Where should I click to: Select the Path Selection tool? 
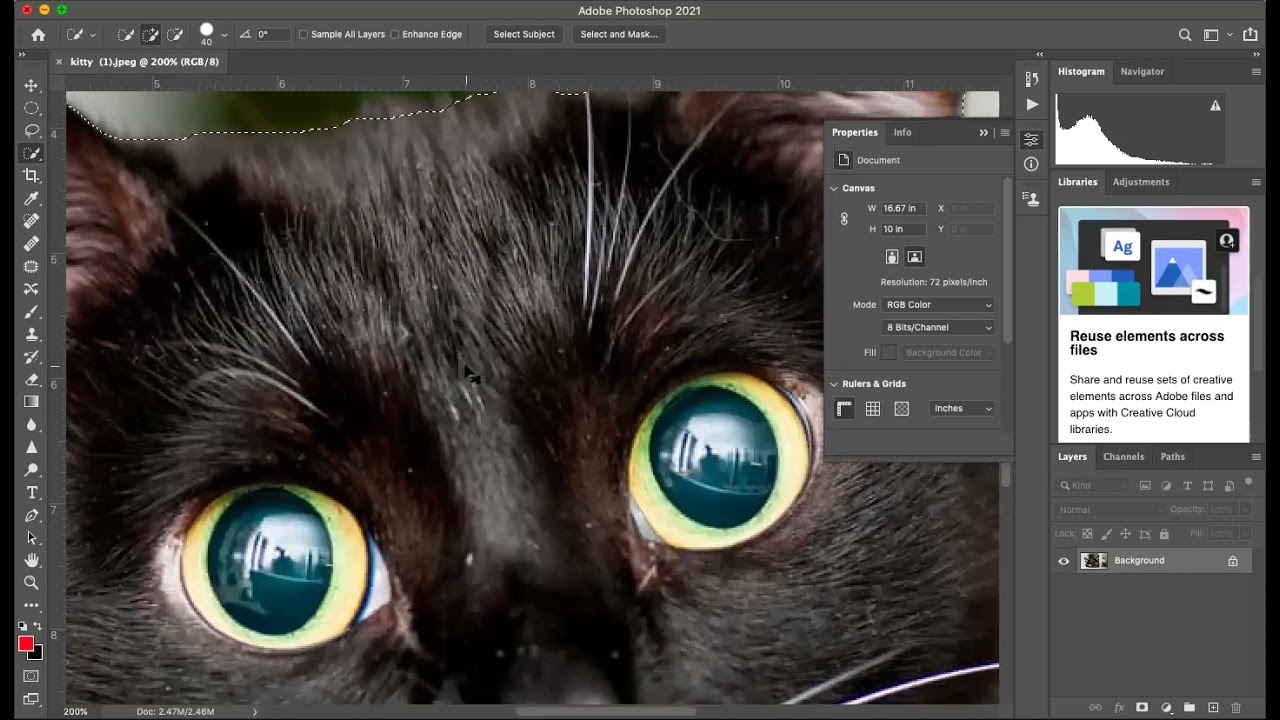[x=31, y=537]
